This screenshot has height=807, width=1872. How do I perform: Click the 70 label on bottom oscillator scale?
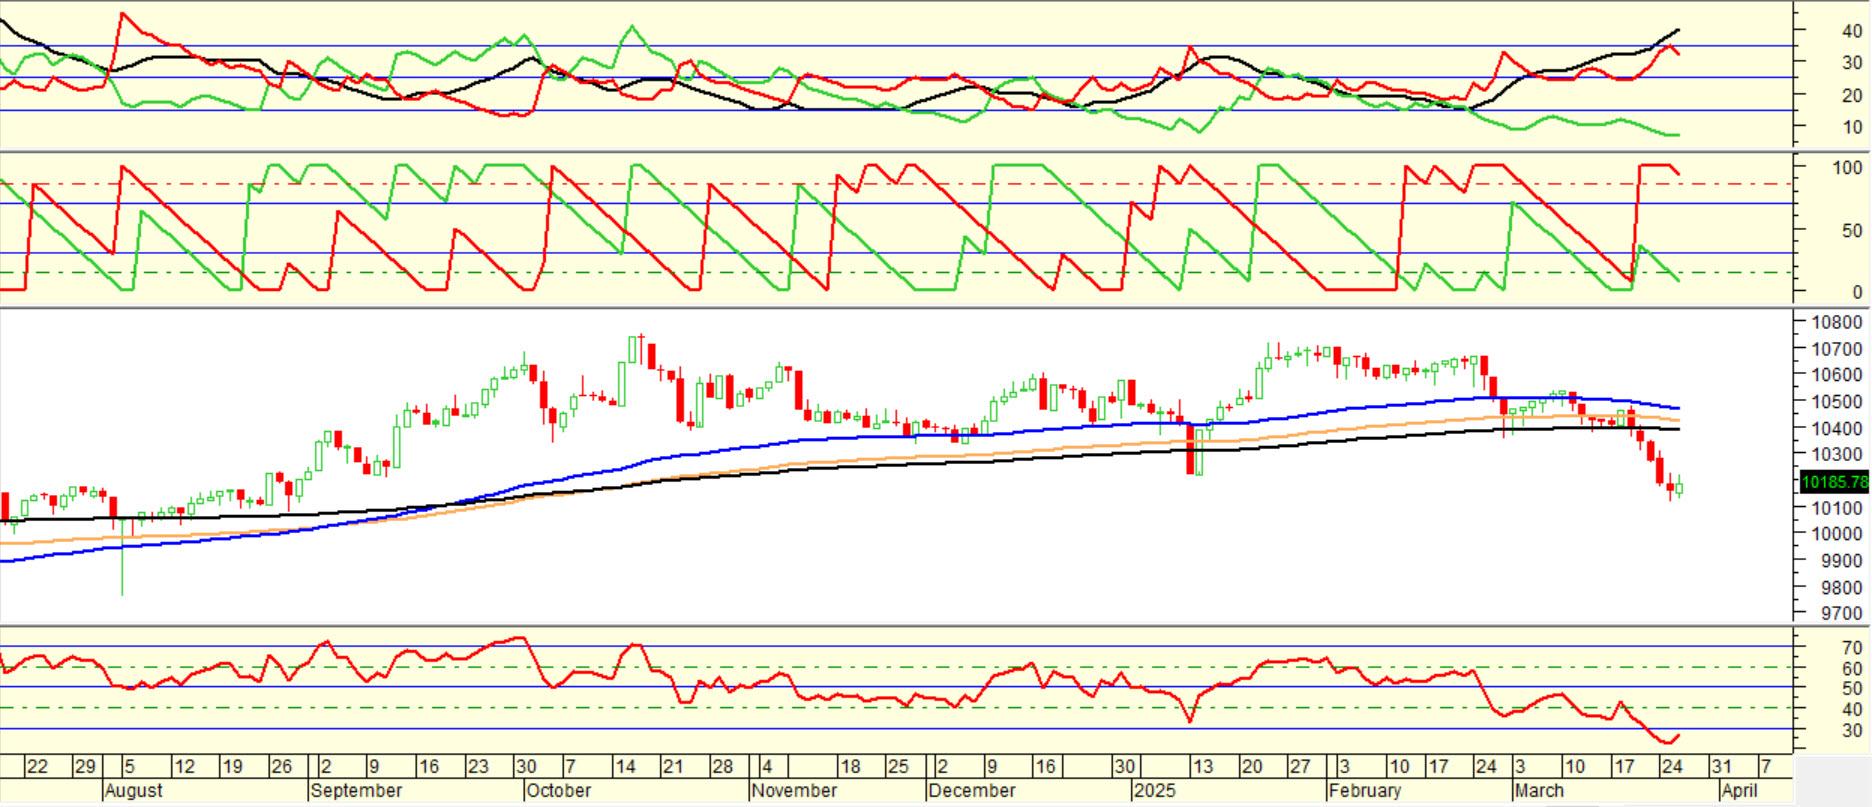(1852, 648)
